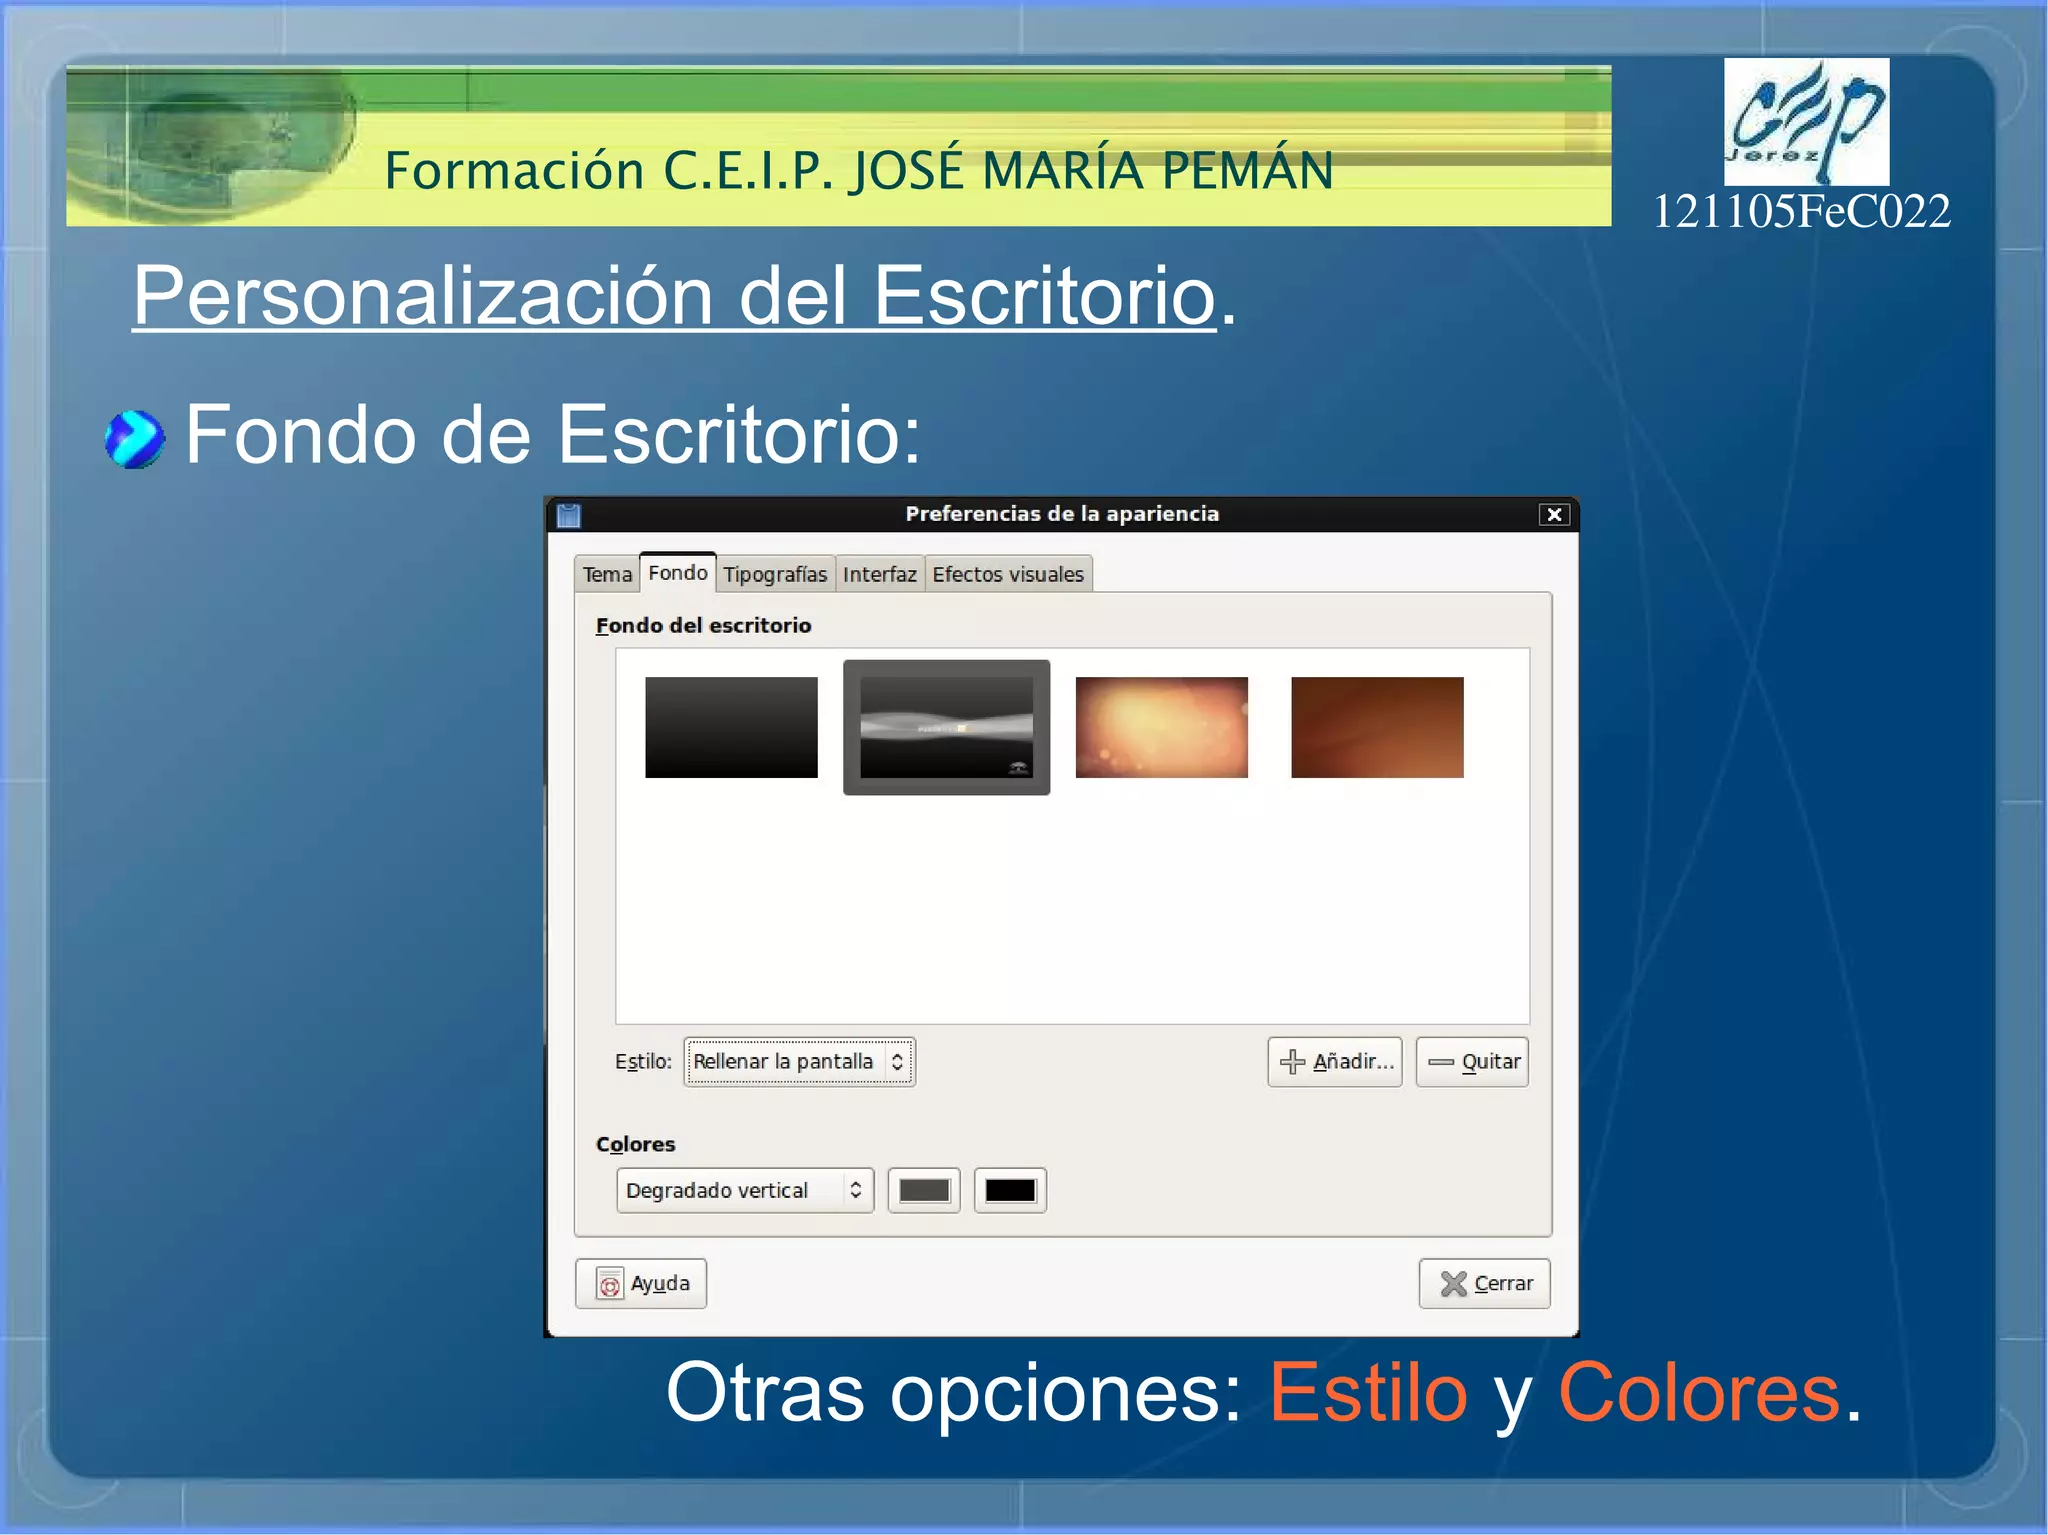Click the orange Estilo word in the caption
Image resolution: width=2048 pixels, height=1535 pixels.
1368,1392
